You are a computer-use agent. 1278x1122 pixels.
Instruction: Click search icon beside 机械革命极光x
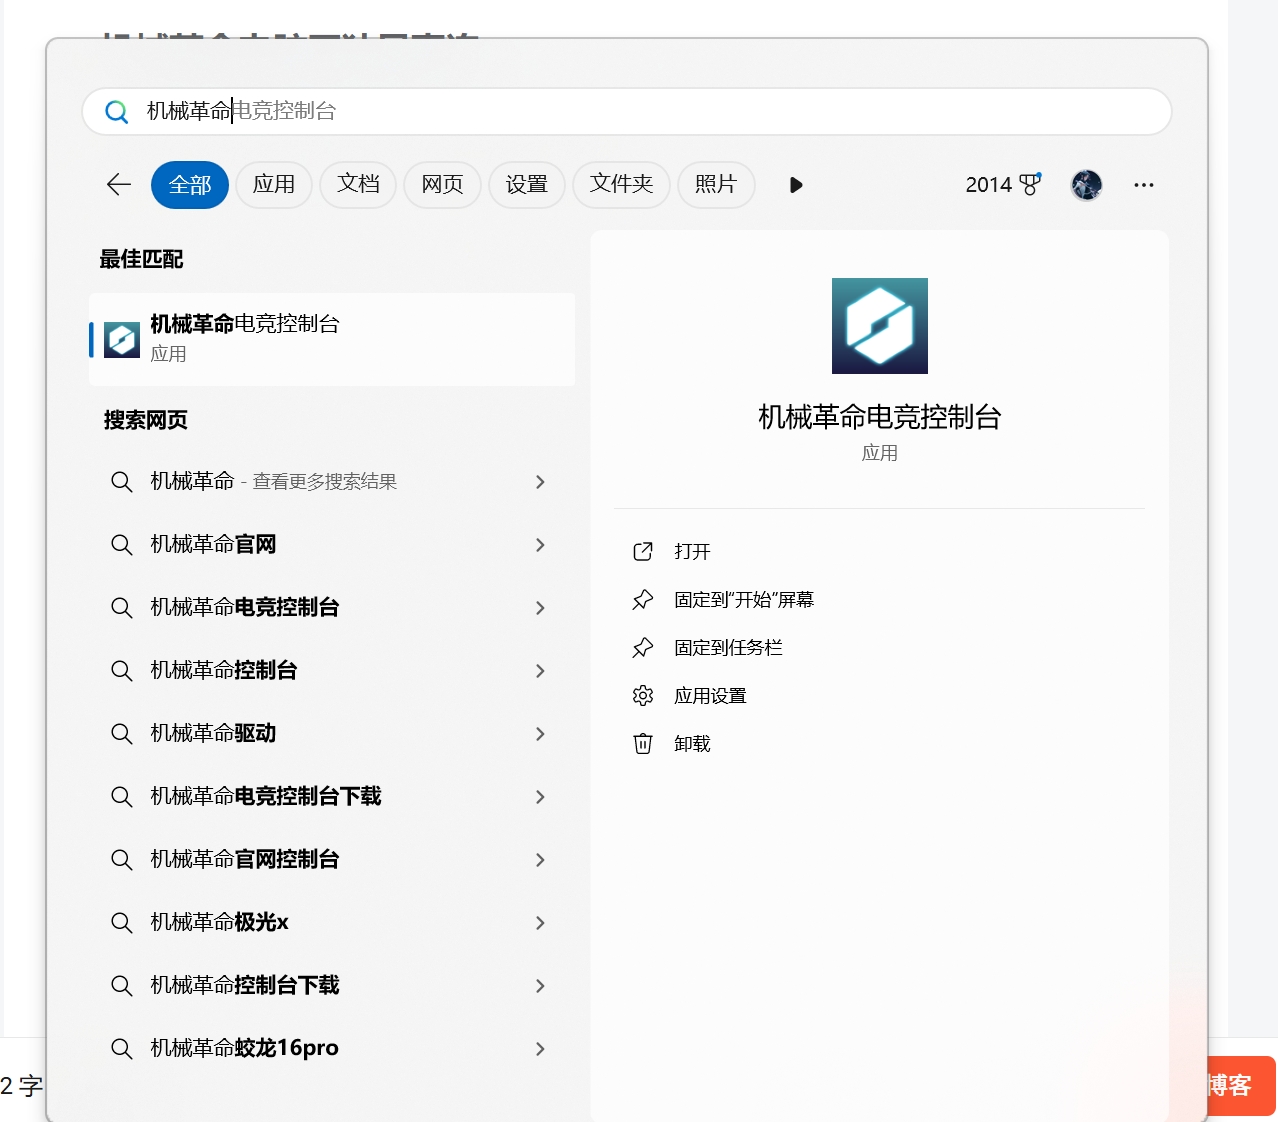122,923
